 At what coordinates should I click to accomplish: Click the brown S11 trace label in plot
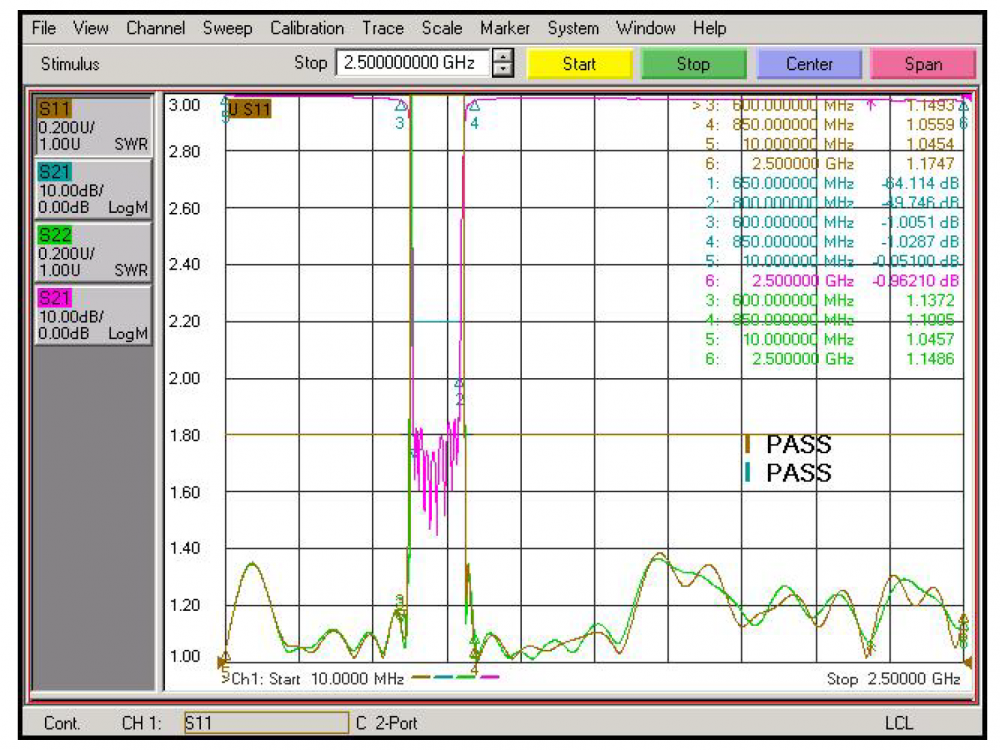click(x=248, y=109)
